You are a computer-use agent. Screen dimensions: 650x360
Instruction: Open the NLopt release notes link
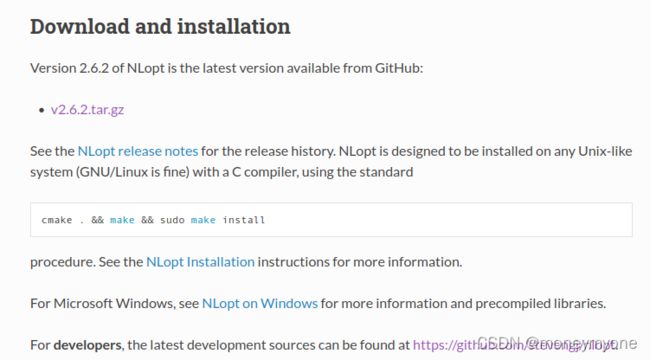138,151
